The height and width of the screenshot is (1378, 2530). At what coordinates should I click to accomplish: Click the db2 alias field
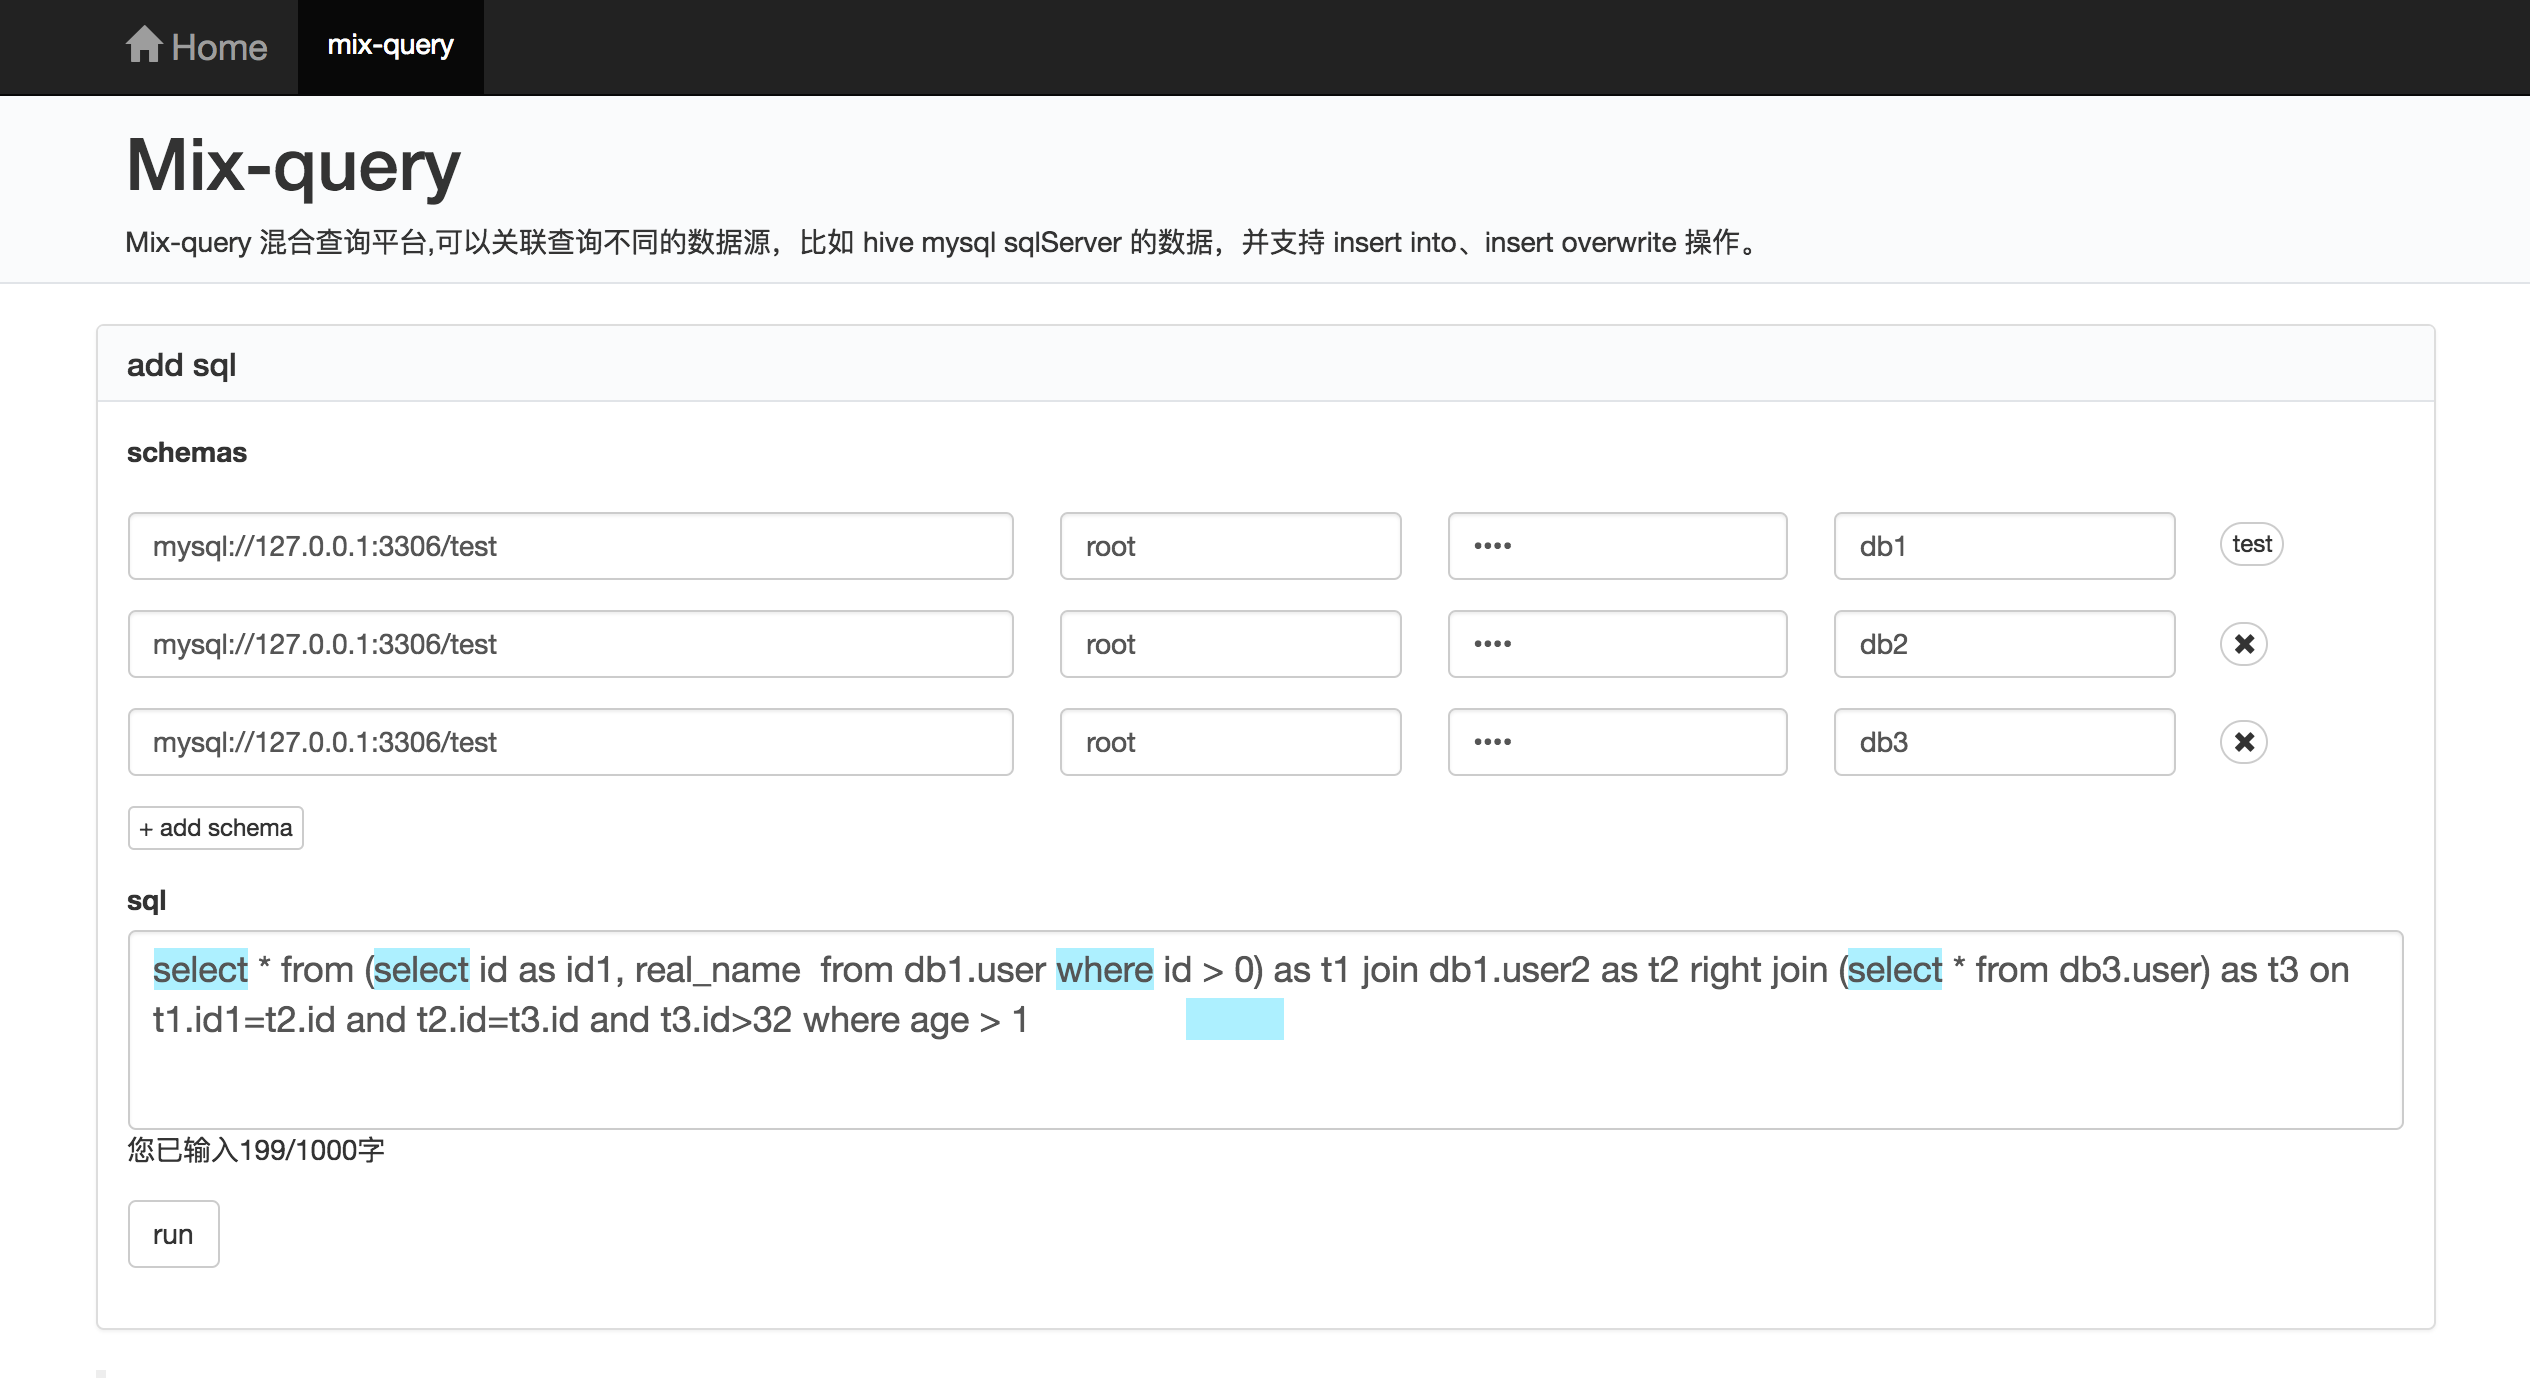coord(2004,644)
